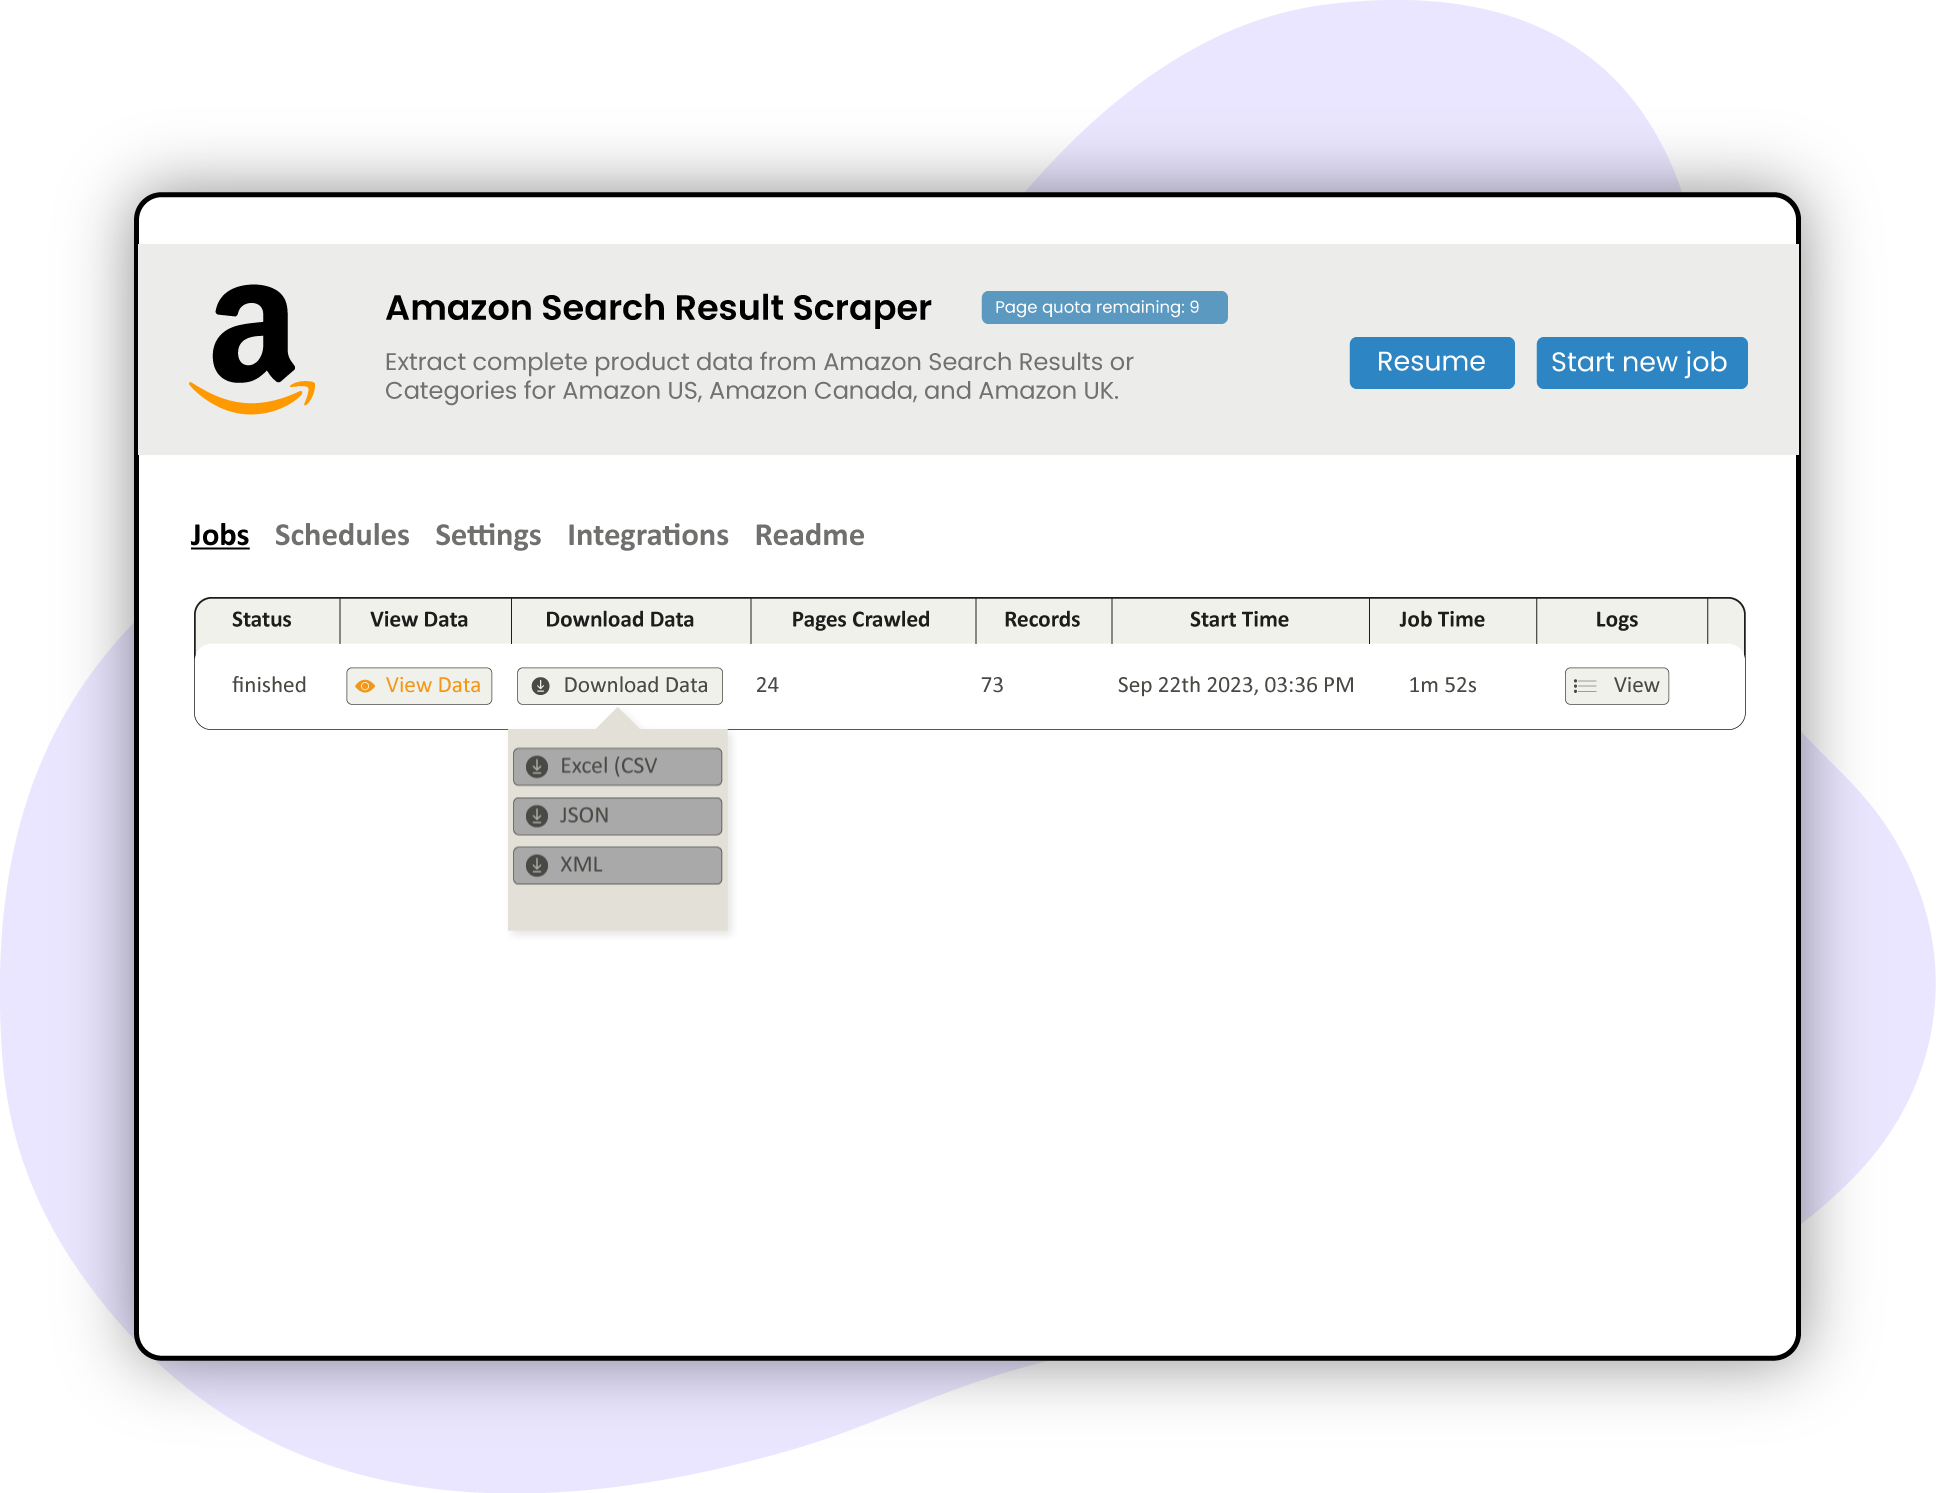Click the XML download icon
1936x1493 pixels.
click(x=541, y=863)
